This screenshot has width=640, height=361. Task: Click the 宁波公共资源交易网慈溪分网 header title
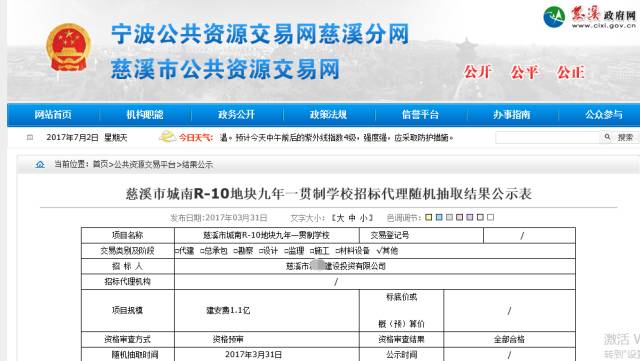tap(260, 34)
